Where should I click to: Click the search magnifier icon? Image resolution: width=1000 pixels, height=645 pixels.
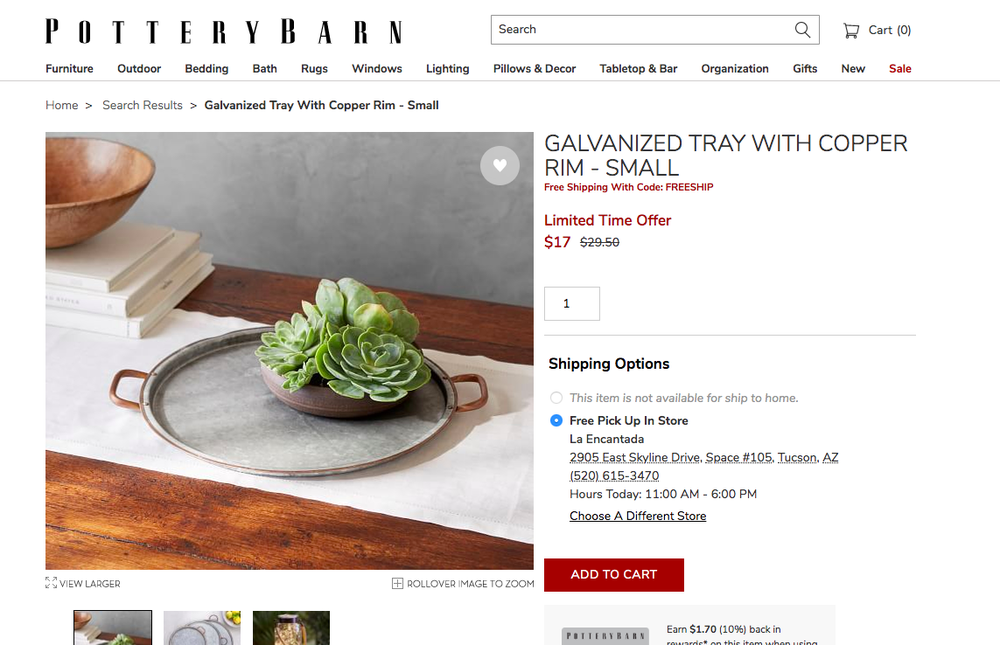tap(802, 30)
